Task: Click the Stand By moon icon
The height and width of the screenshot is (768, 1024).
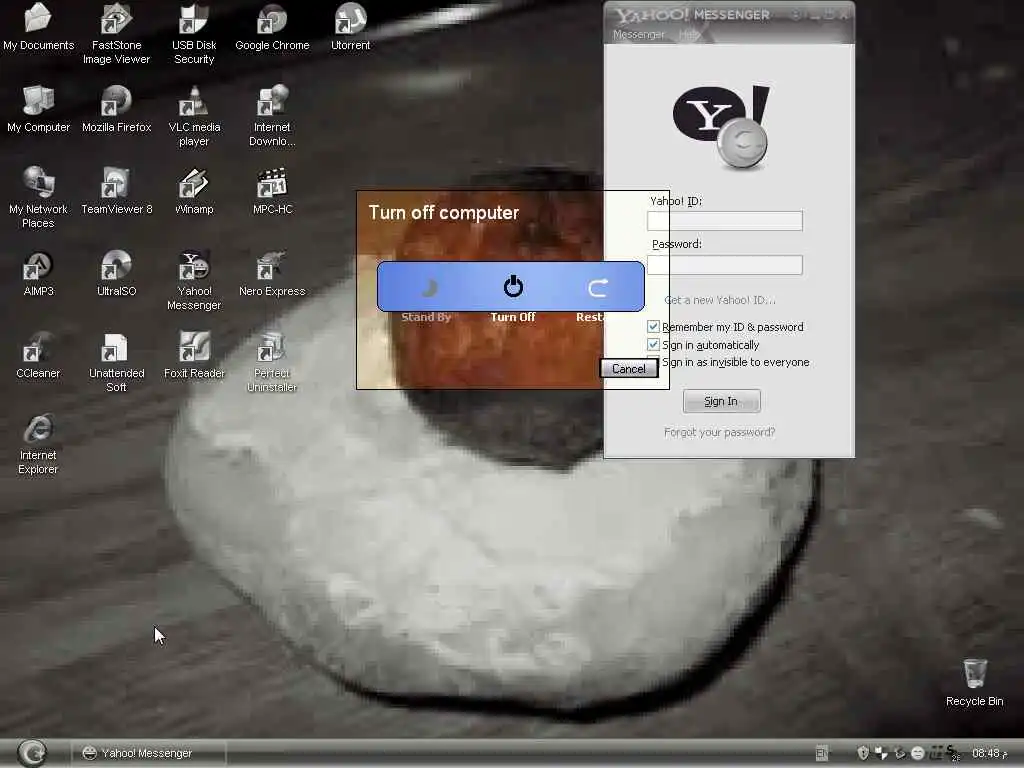Action: (428, 287)
